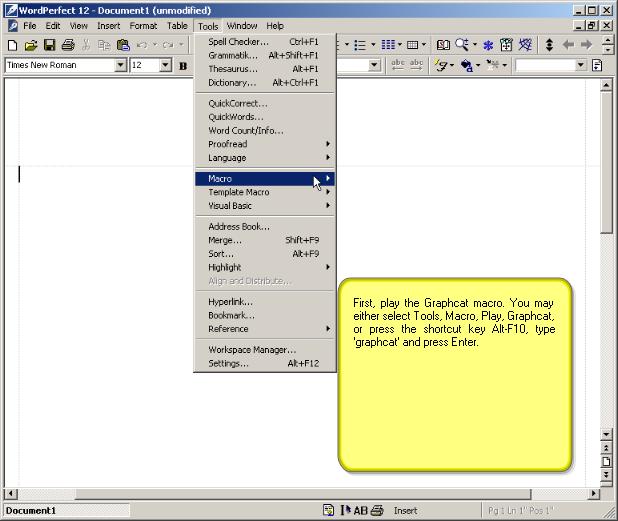Click the Table QuickCreate icon
The width and height of the screenshot is (618, 521).
[x=412, y=45]
